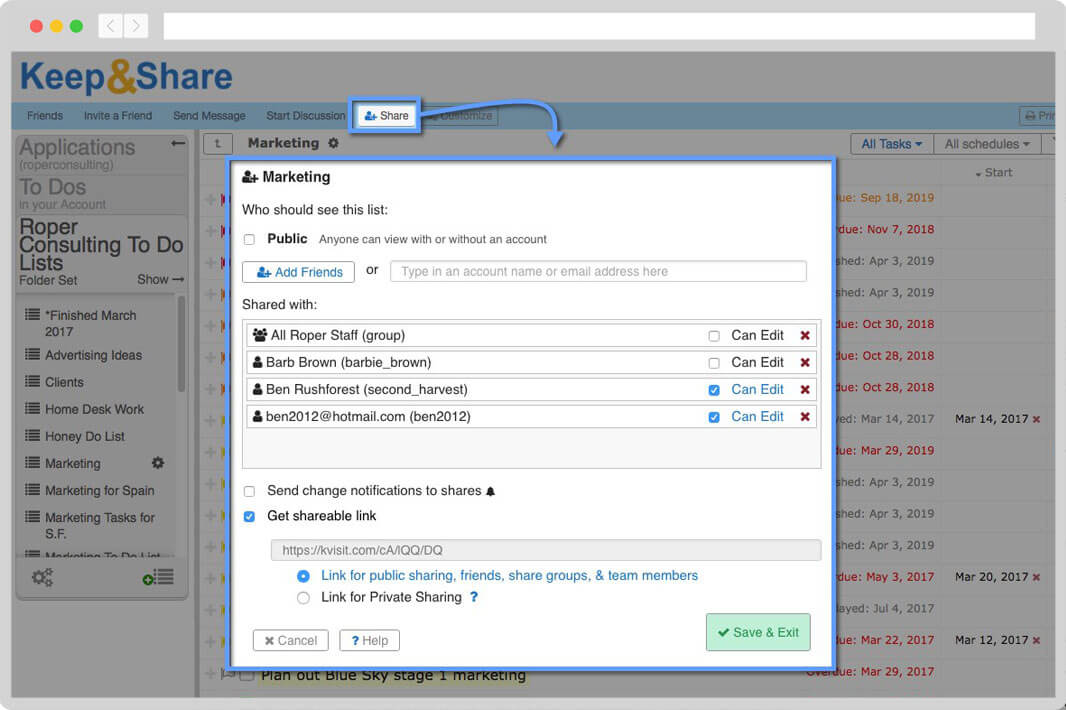Click the browser address bar
This screenshot has width=1066, height=710.
pyautogui.click(x=599, y=27)
